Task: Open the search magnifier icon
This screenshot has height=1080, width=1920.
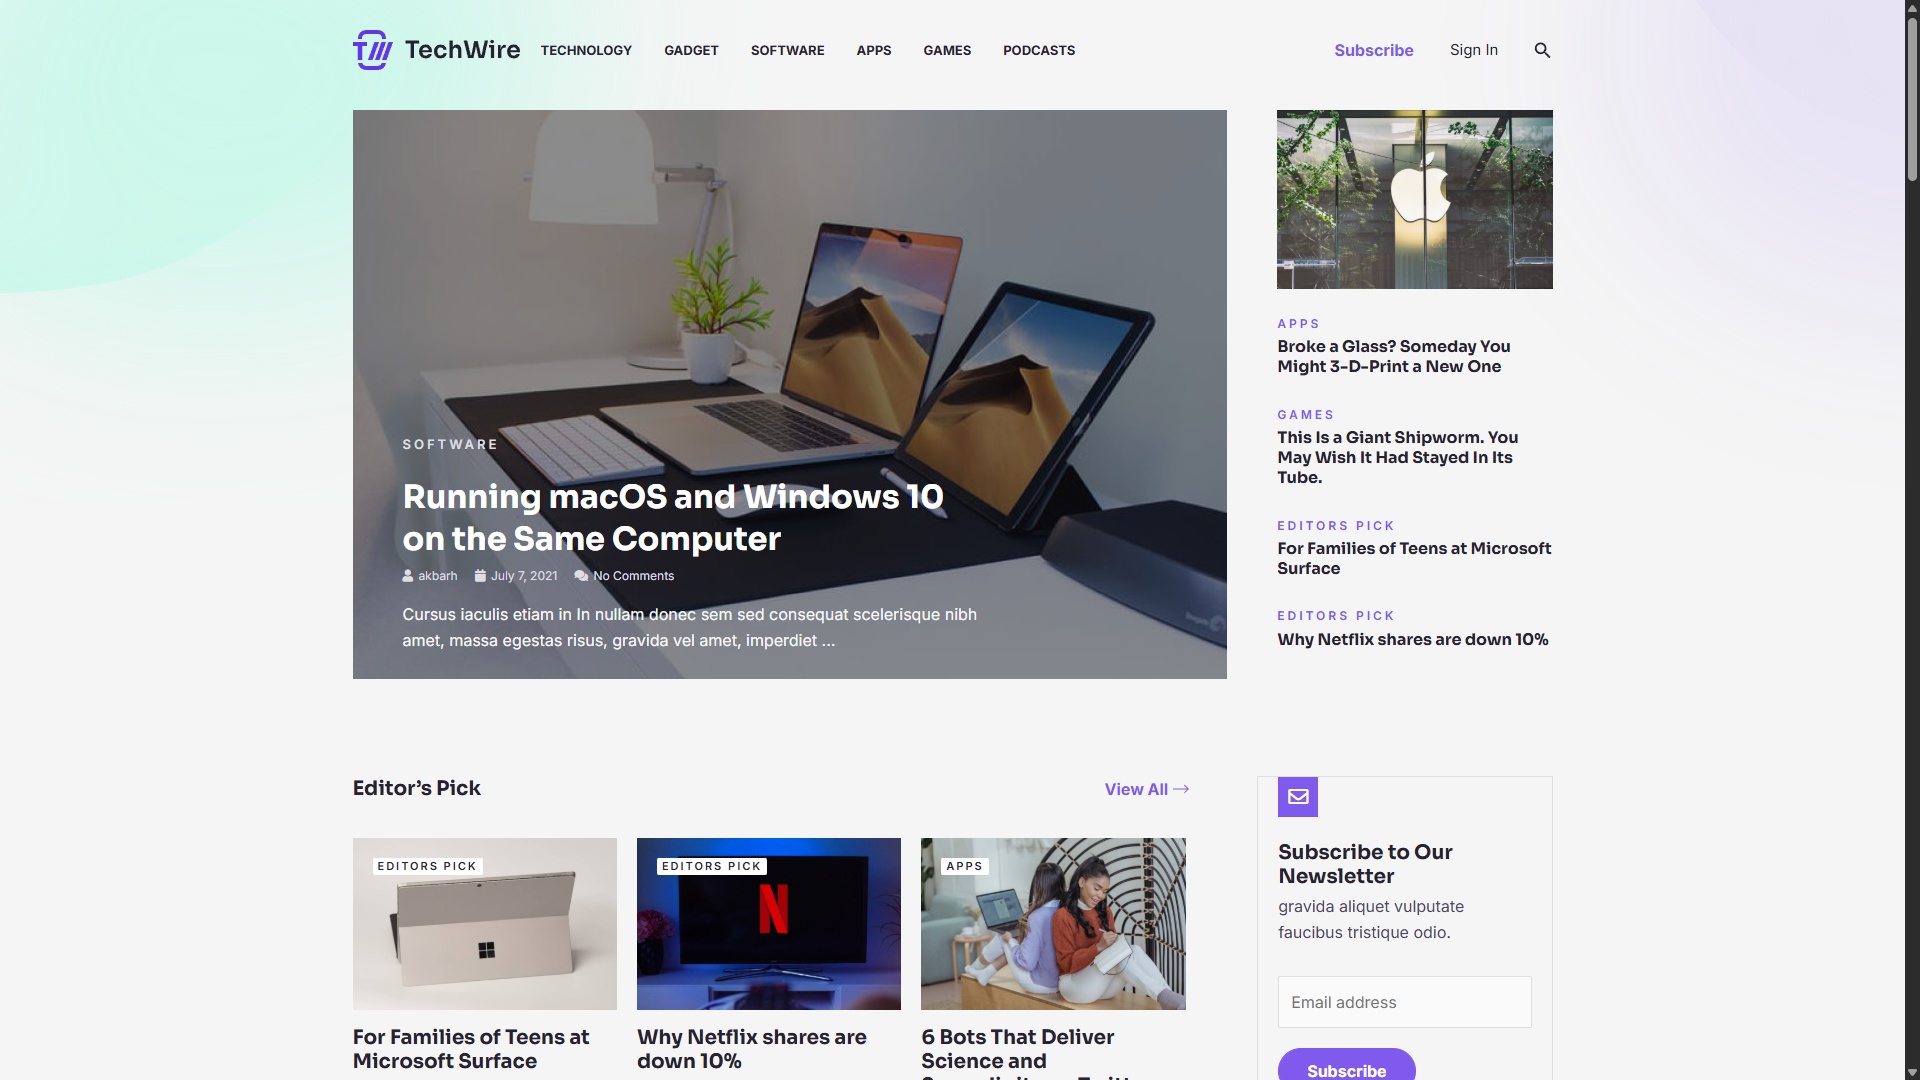Action: [1542, 50]
